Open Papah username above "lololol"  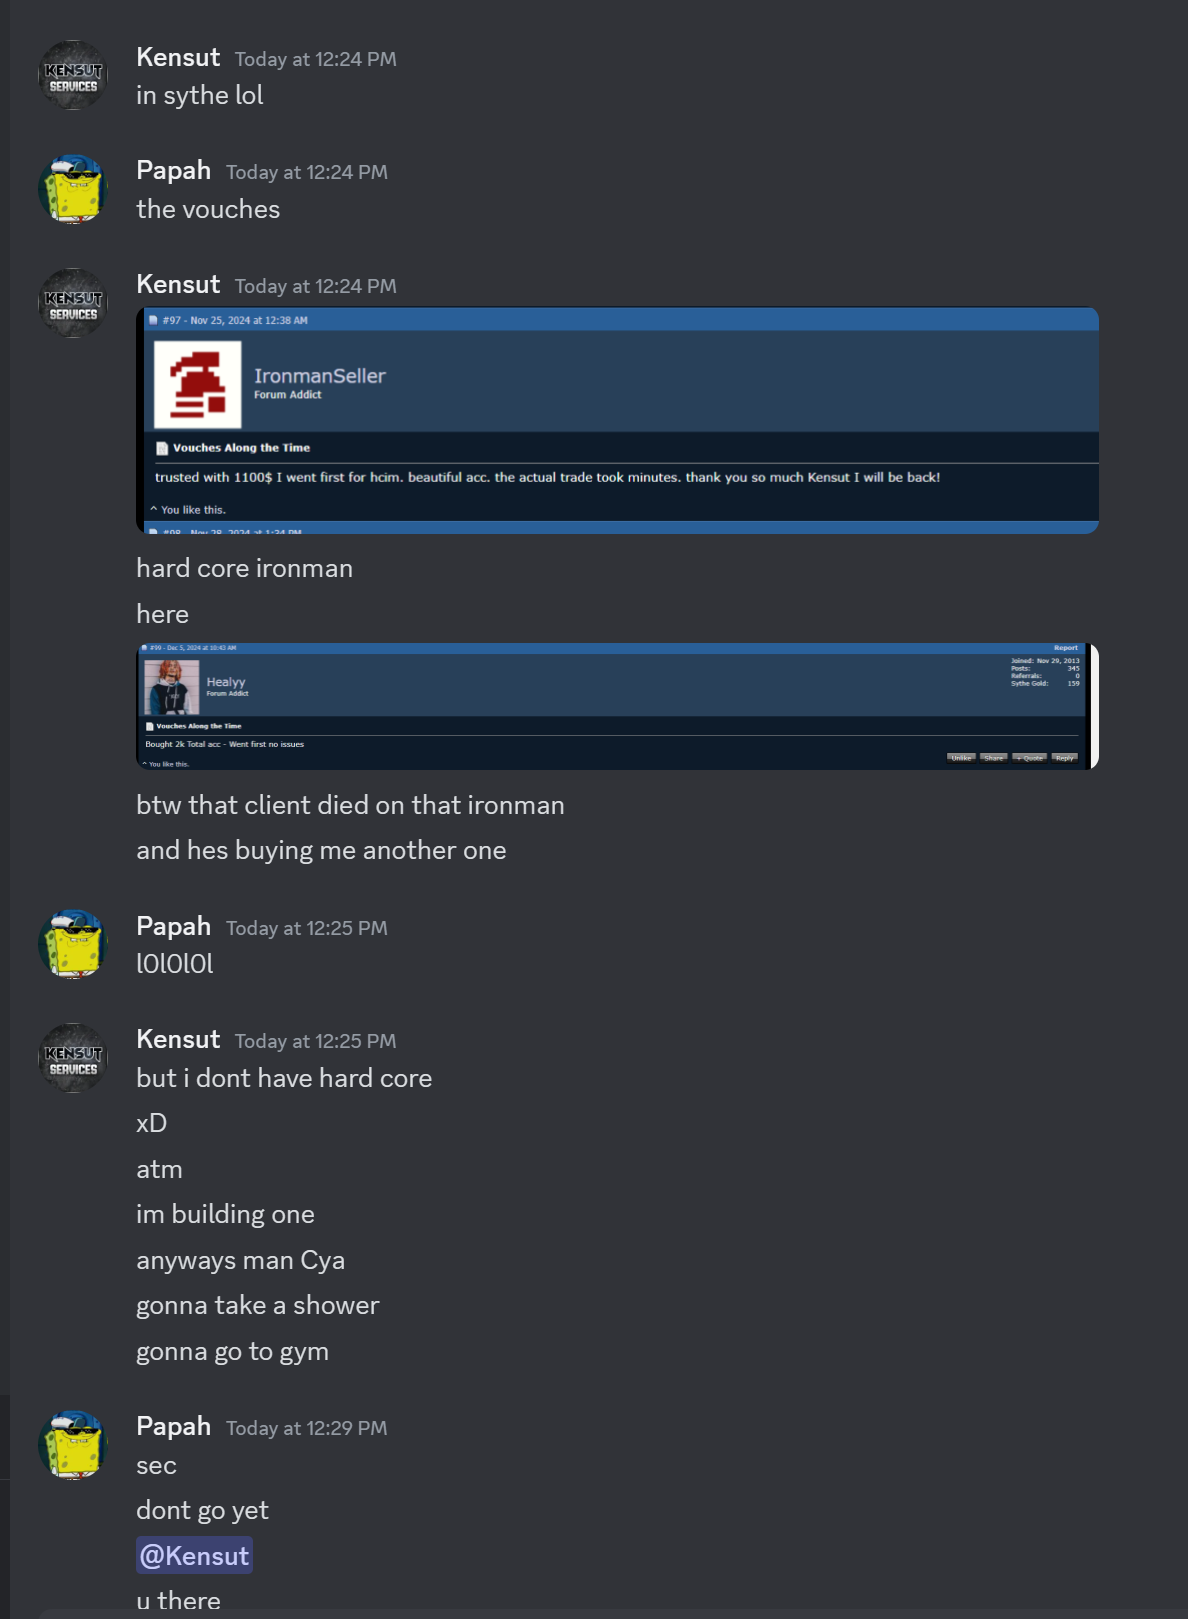pyautogui.click(x=174, y=927)
